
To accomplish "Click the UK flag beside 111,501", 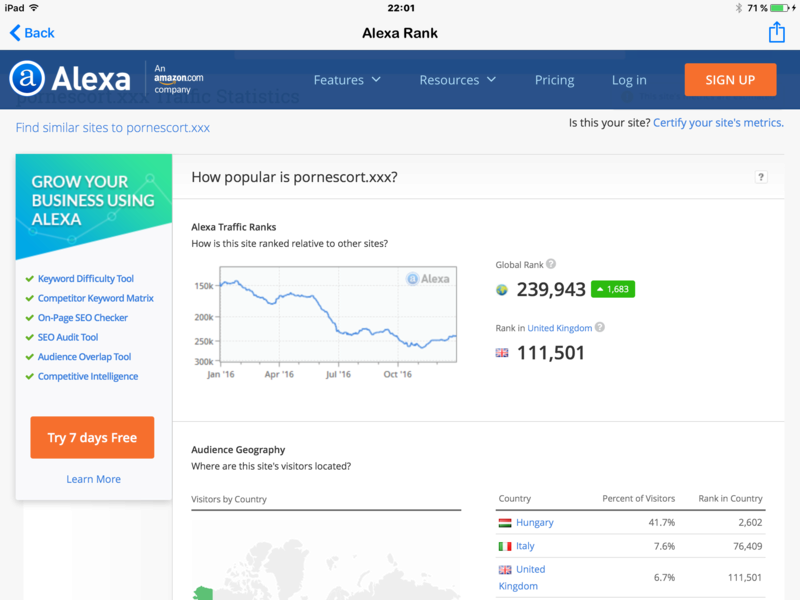I will (x=502, y=353).
